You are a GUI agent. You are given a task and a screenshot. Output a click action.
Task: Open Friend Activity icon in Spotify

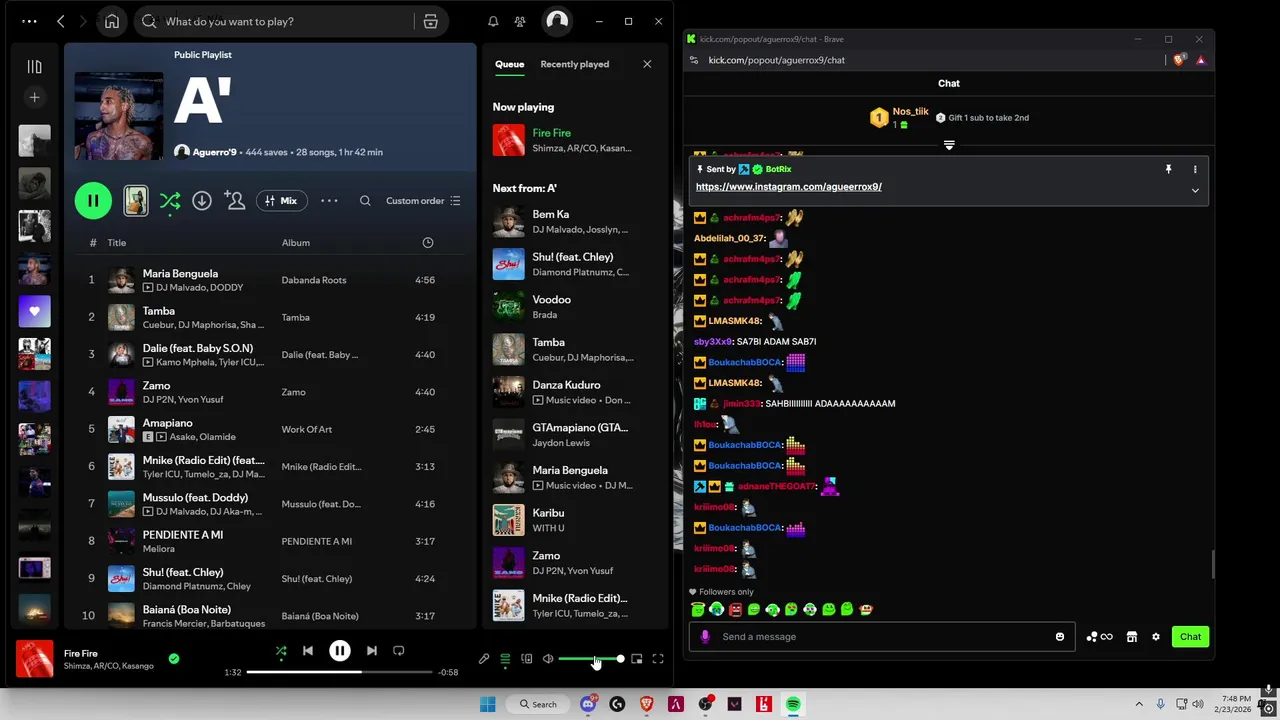pos(520,21)
